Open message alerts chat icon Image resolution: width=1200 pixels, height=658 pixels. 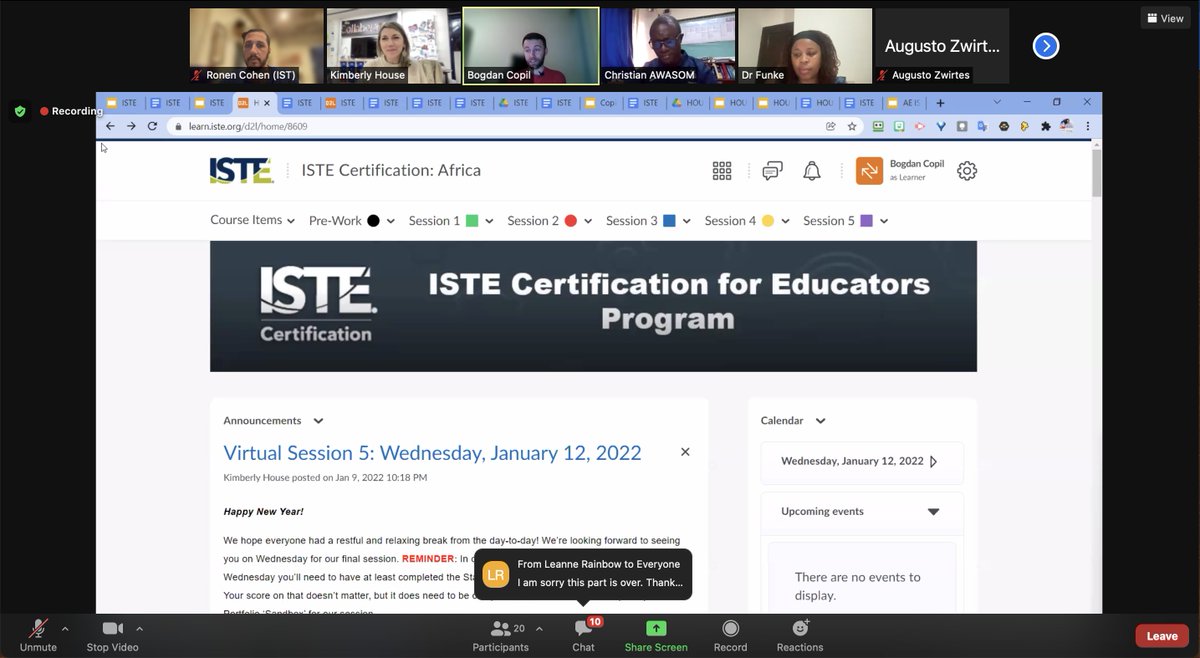pos(772,171)
